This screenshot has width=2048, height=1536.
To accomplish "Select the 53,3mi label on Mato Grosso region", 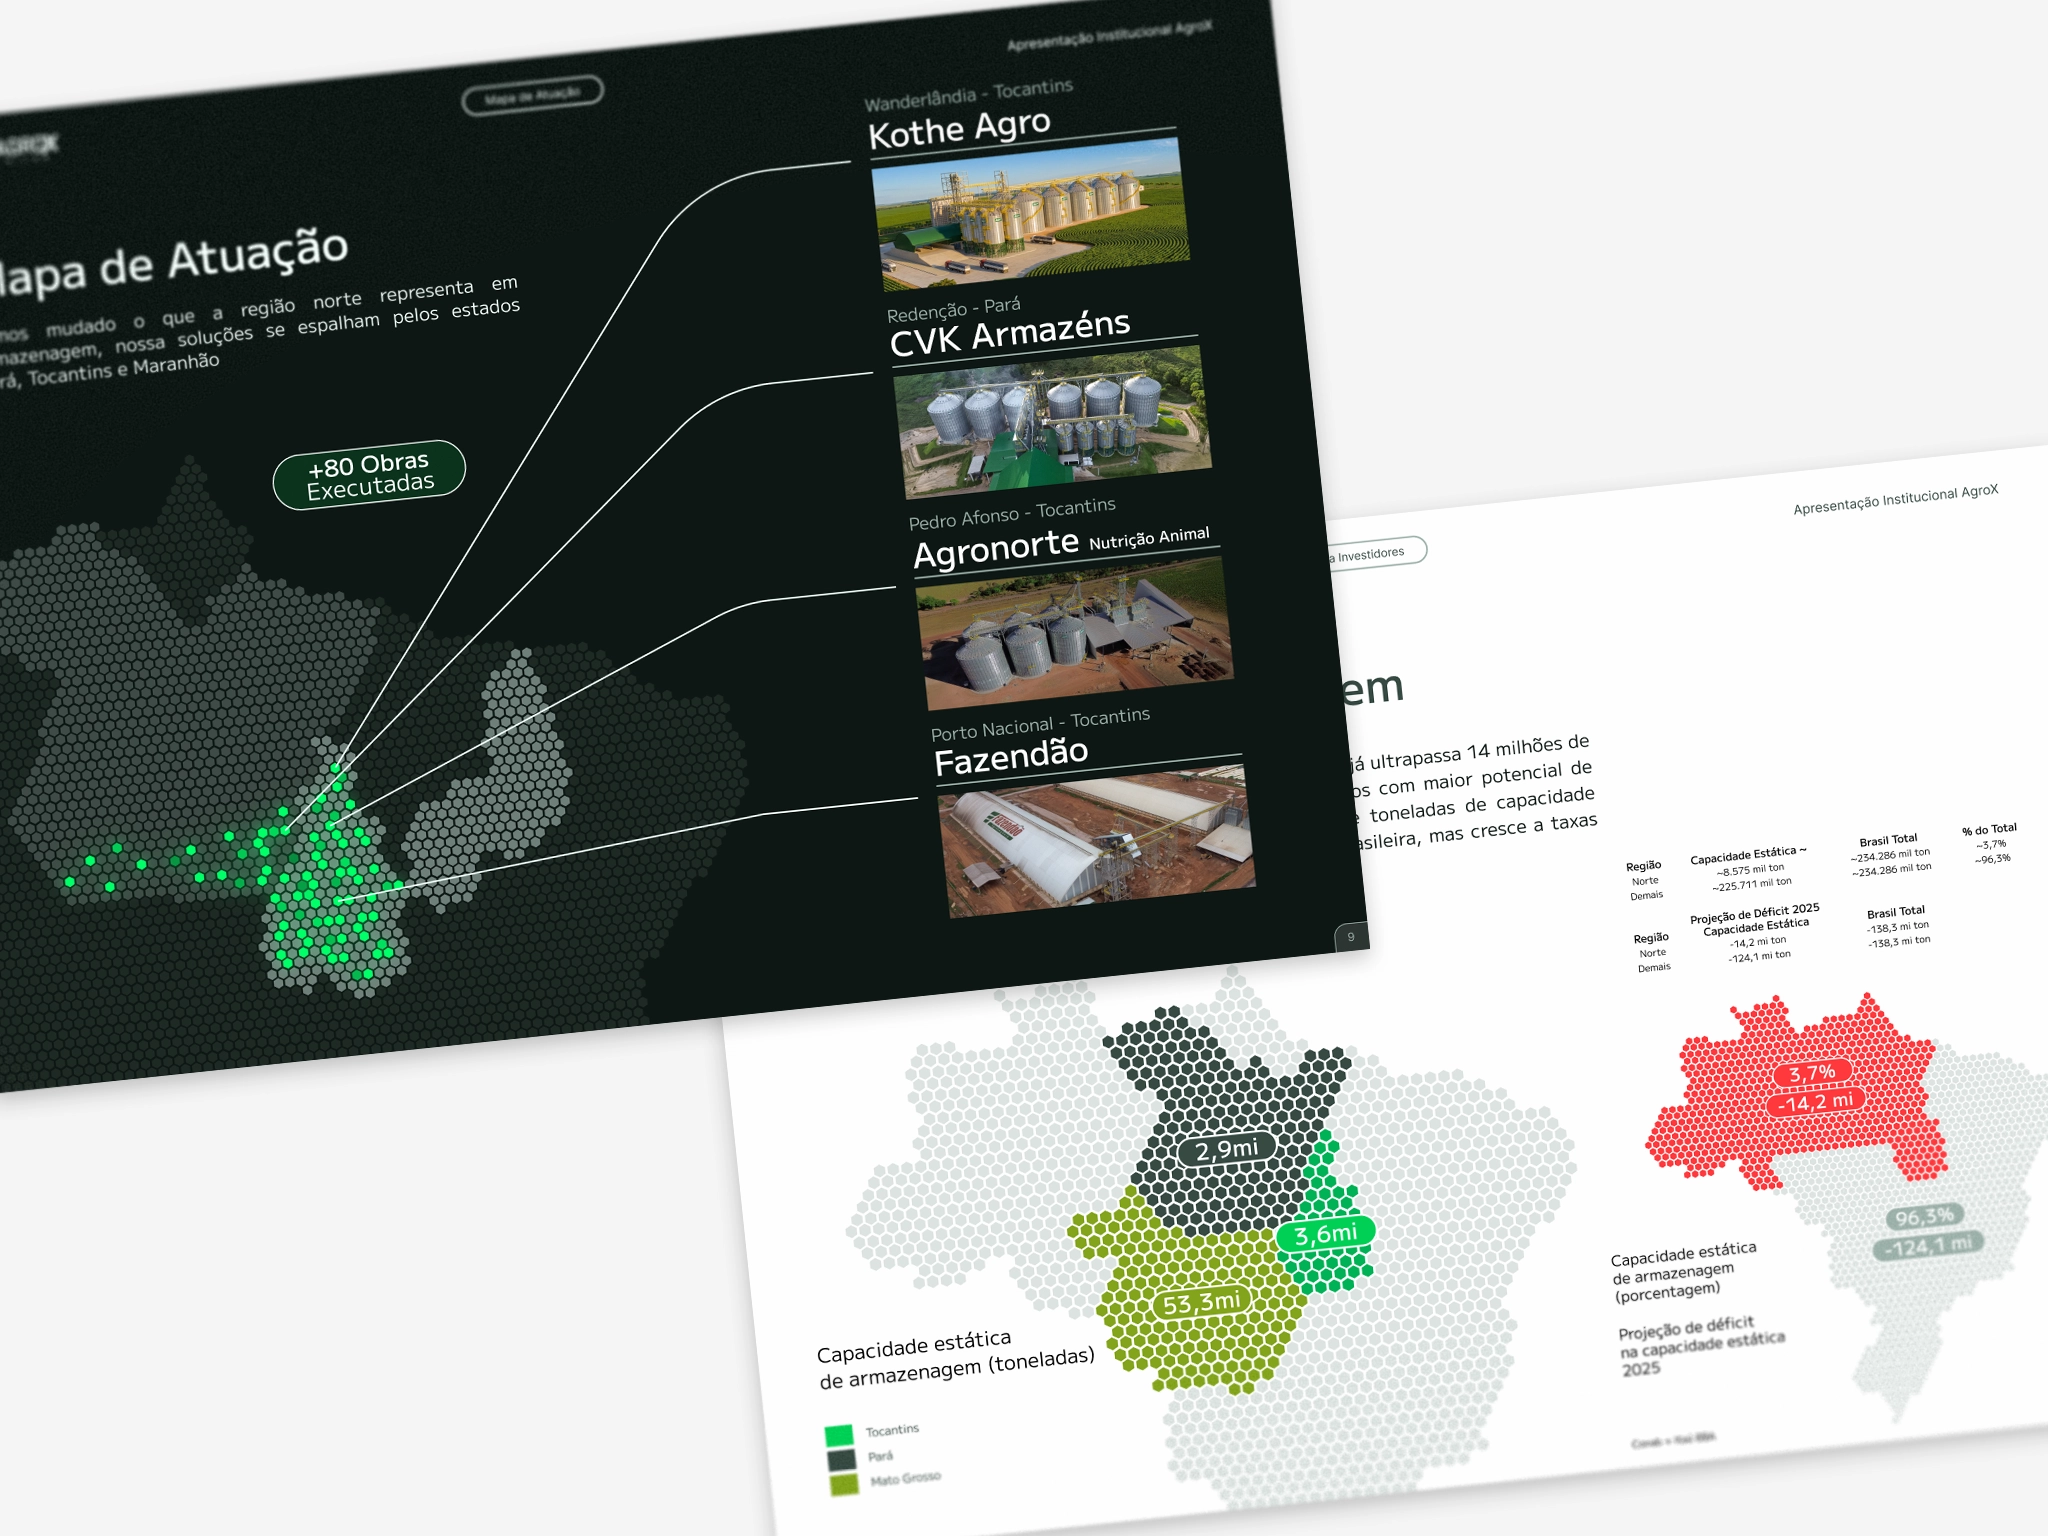I will [x=1201, y=1302].
